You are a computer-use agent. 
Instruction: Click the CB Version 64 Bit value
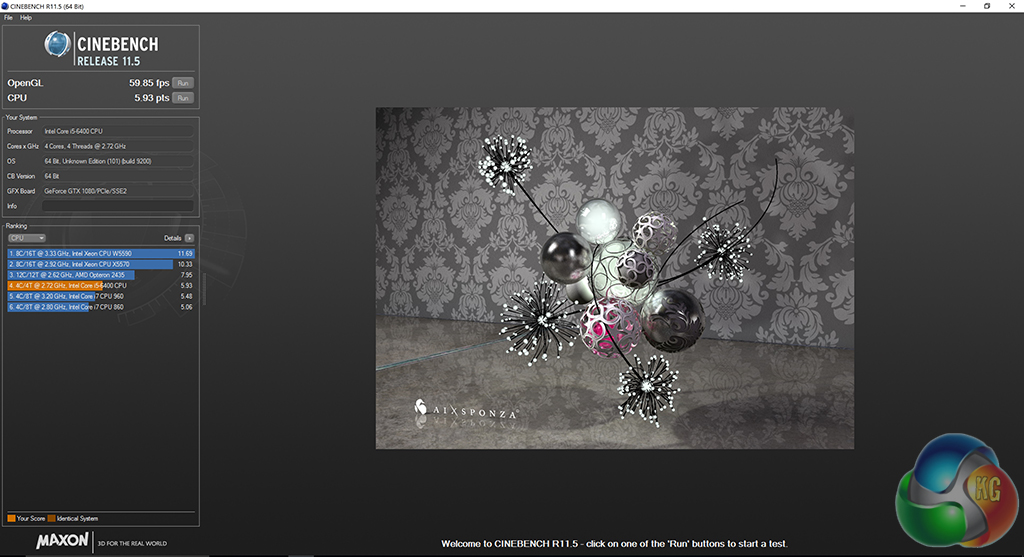(118, 176)
